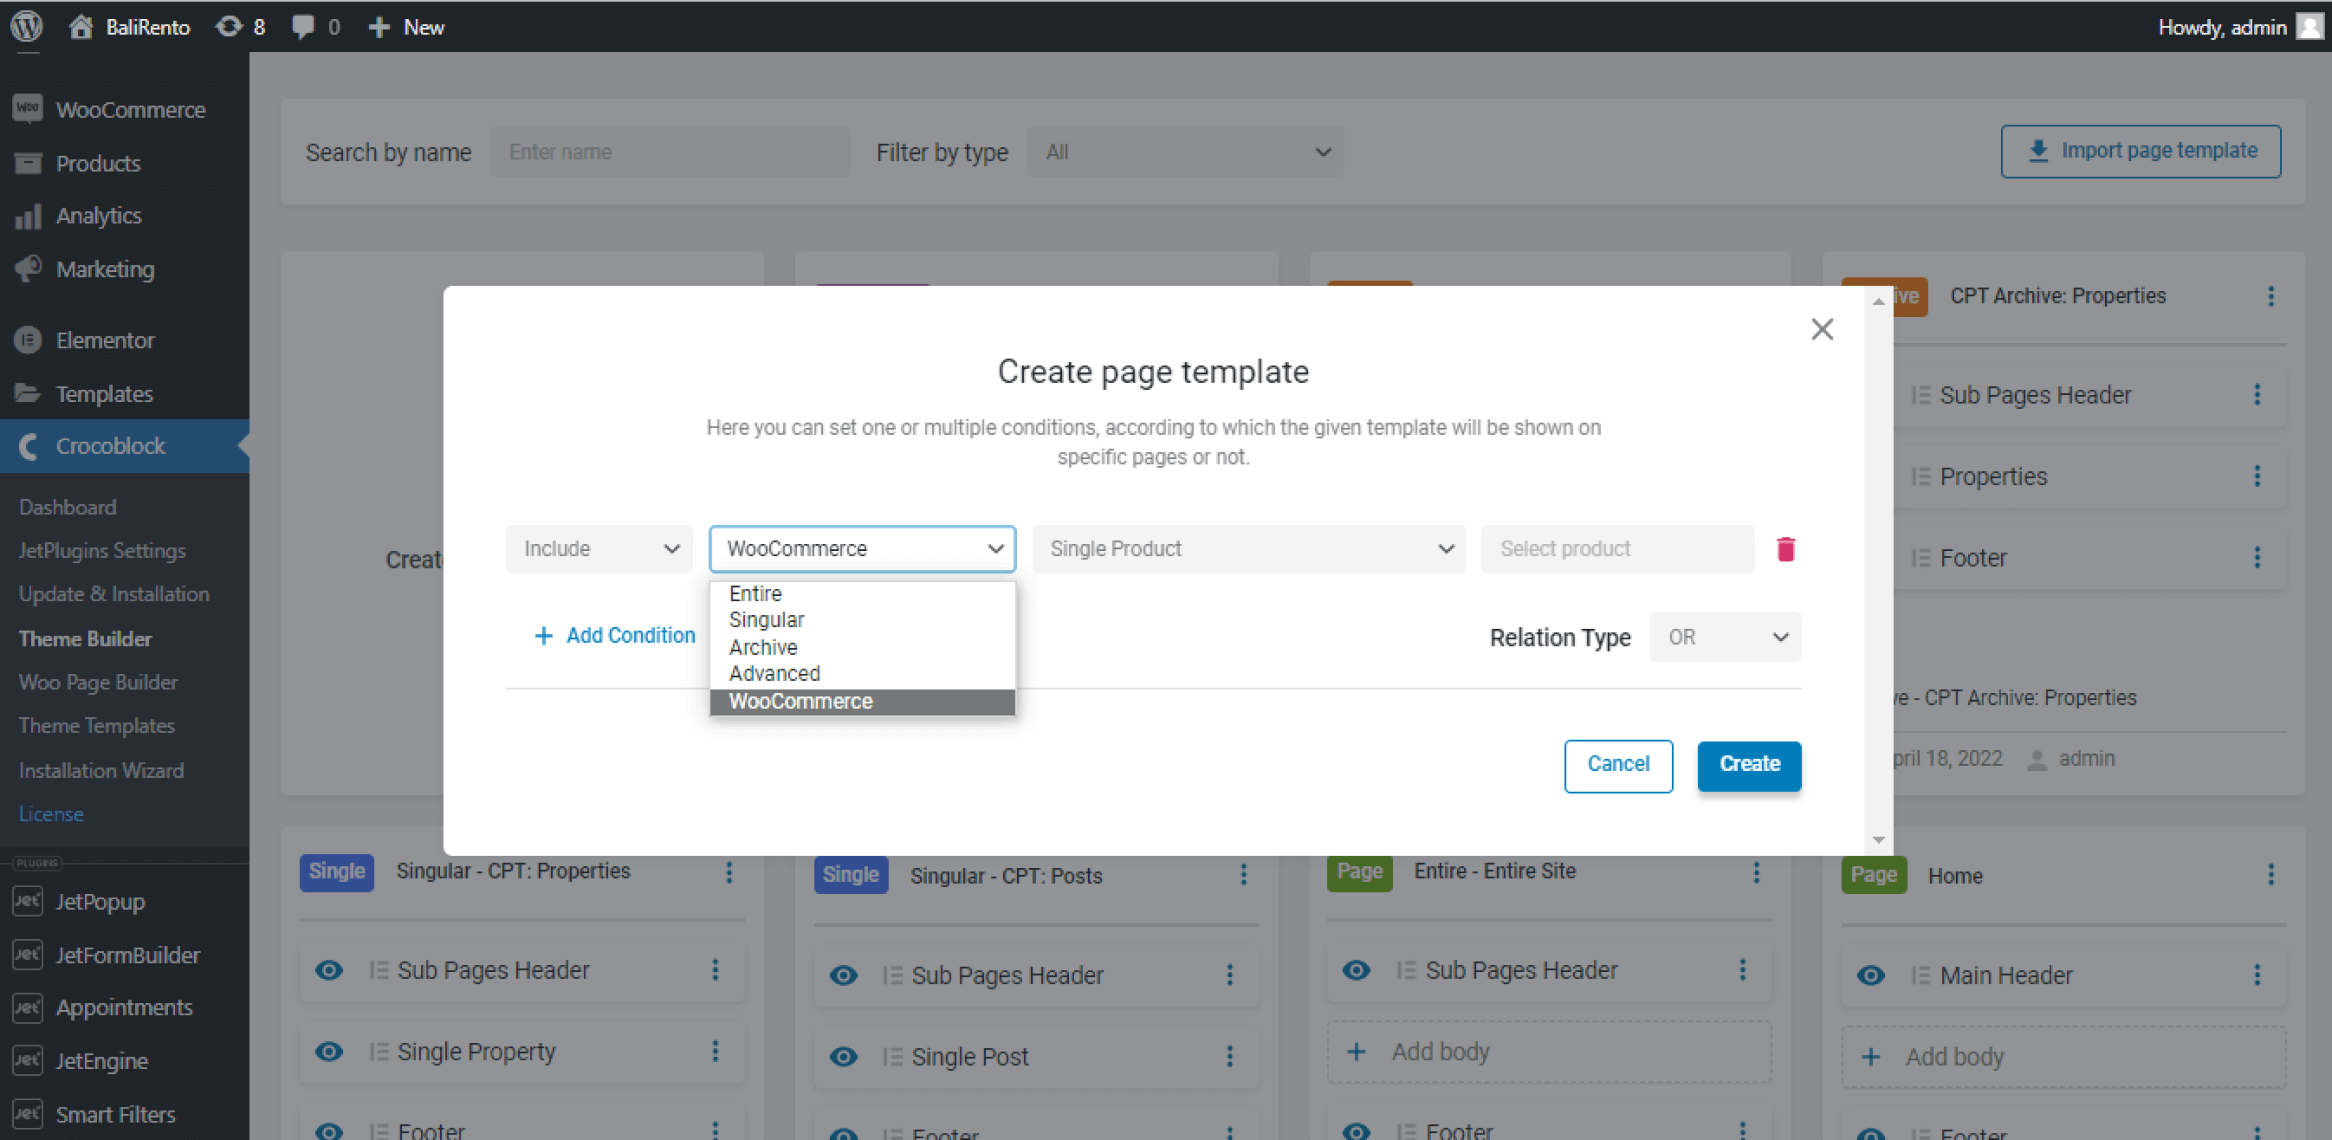Open kebab menu for Singular - CPT: Posts
This screenshot has height=1140, width=2332.
click(1243, 875)
